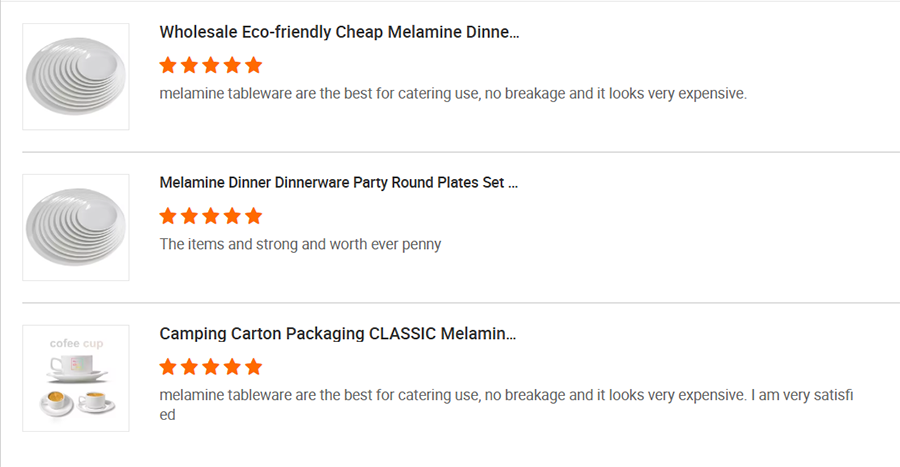Image resolution: width=900 pixels, height=467 pixels.
Task: Click the first star of the Wholesale Eco-friendly rating
Action: pyautogui.click(x=168, y=65)
